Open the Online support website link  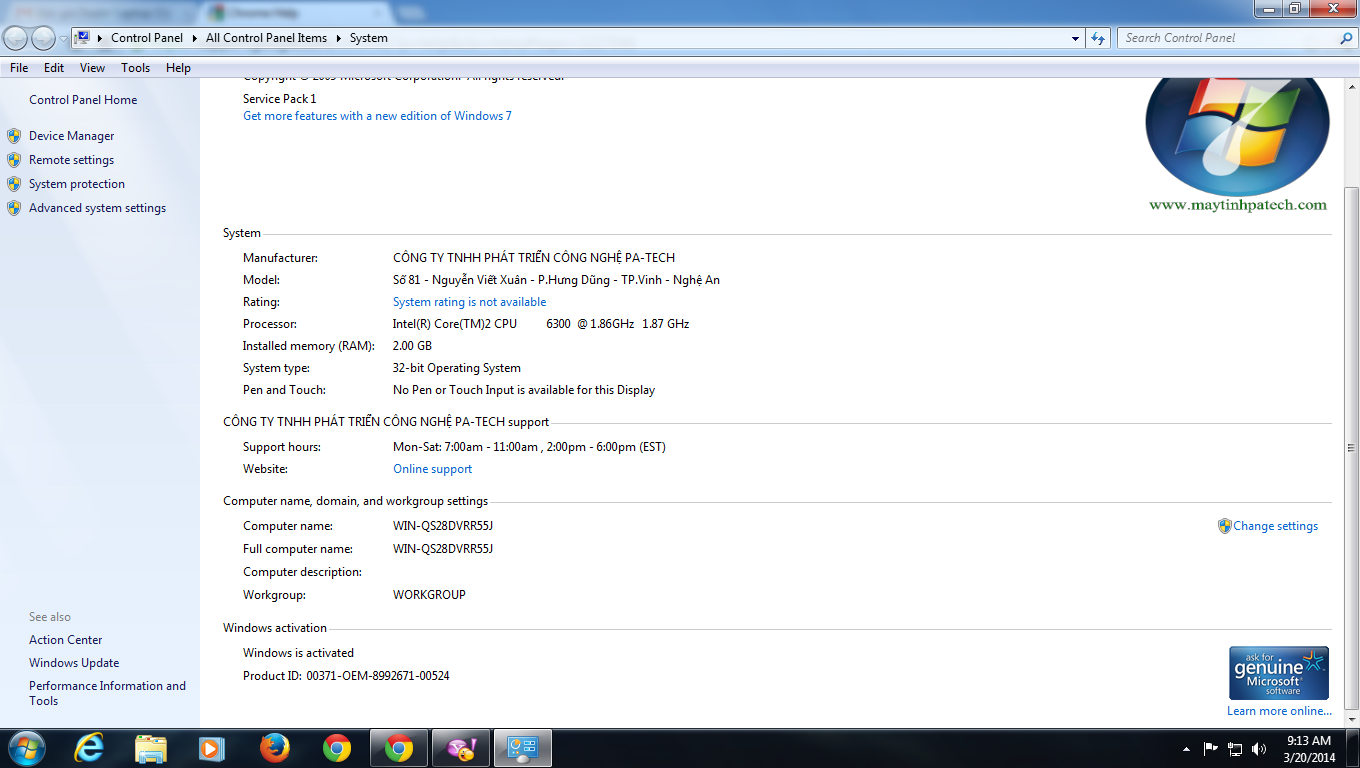433,469
